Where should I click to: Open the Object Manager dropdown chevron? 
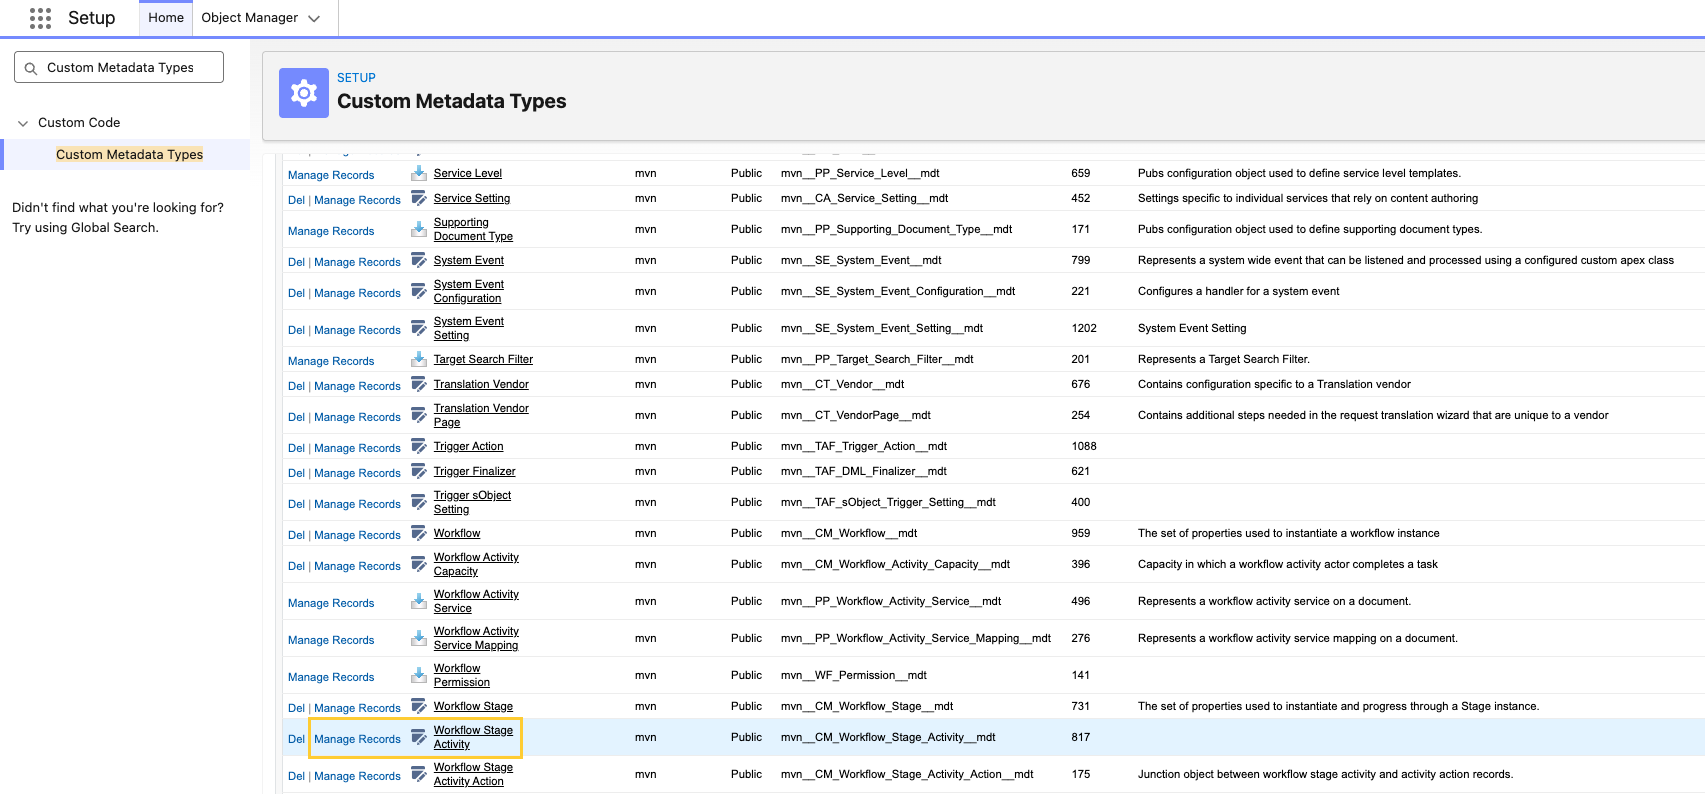pos(314,19)
